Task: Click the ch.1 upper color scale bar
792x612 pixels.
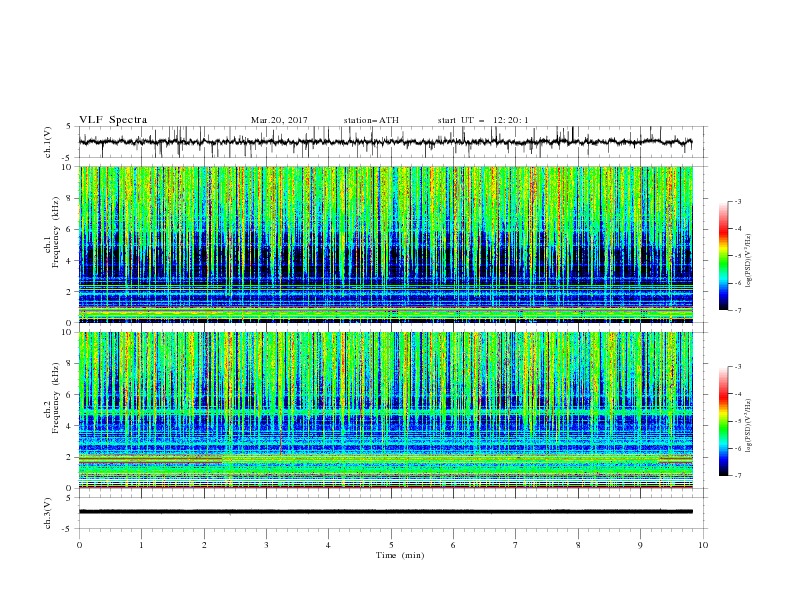Action: tap(723, 256)
